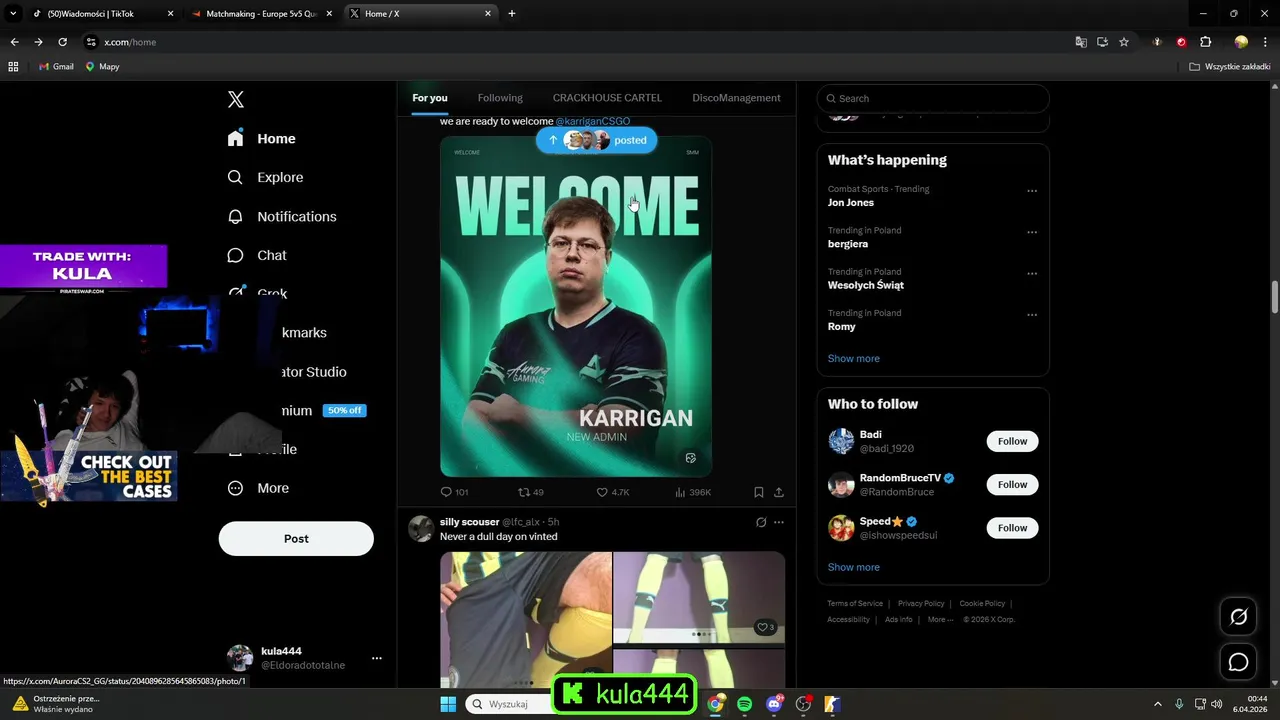Open Chrome three-dot menu
This screenshot has height=720, width=1280.
[1265, 42]
